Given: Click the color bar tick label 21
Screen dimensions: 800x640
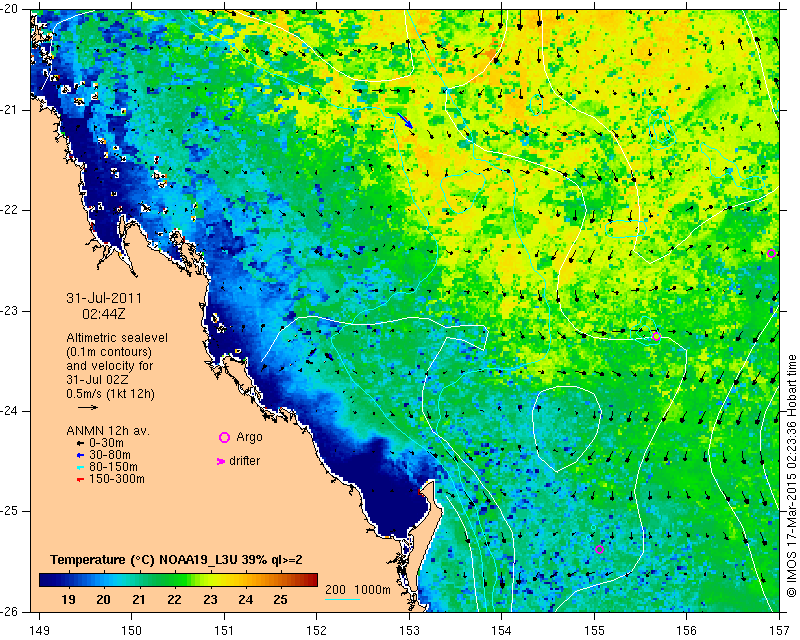Looking at the screenshot, I should click(x=139, y=600).
